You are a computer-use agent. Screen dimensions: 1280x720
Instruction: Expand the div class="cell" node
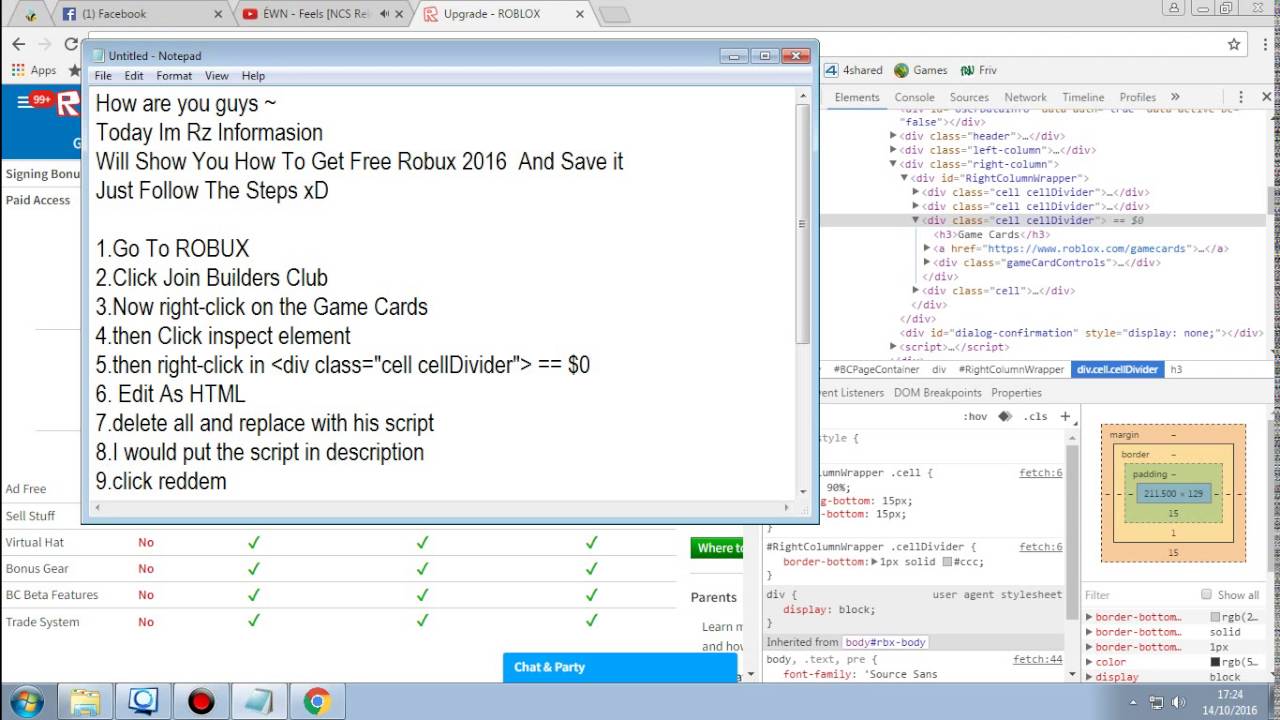[915, 290]
